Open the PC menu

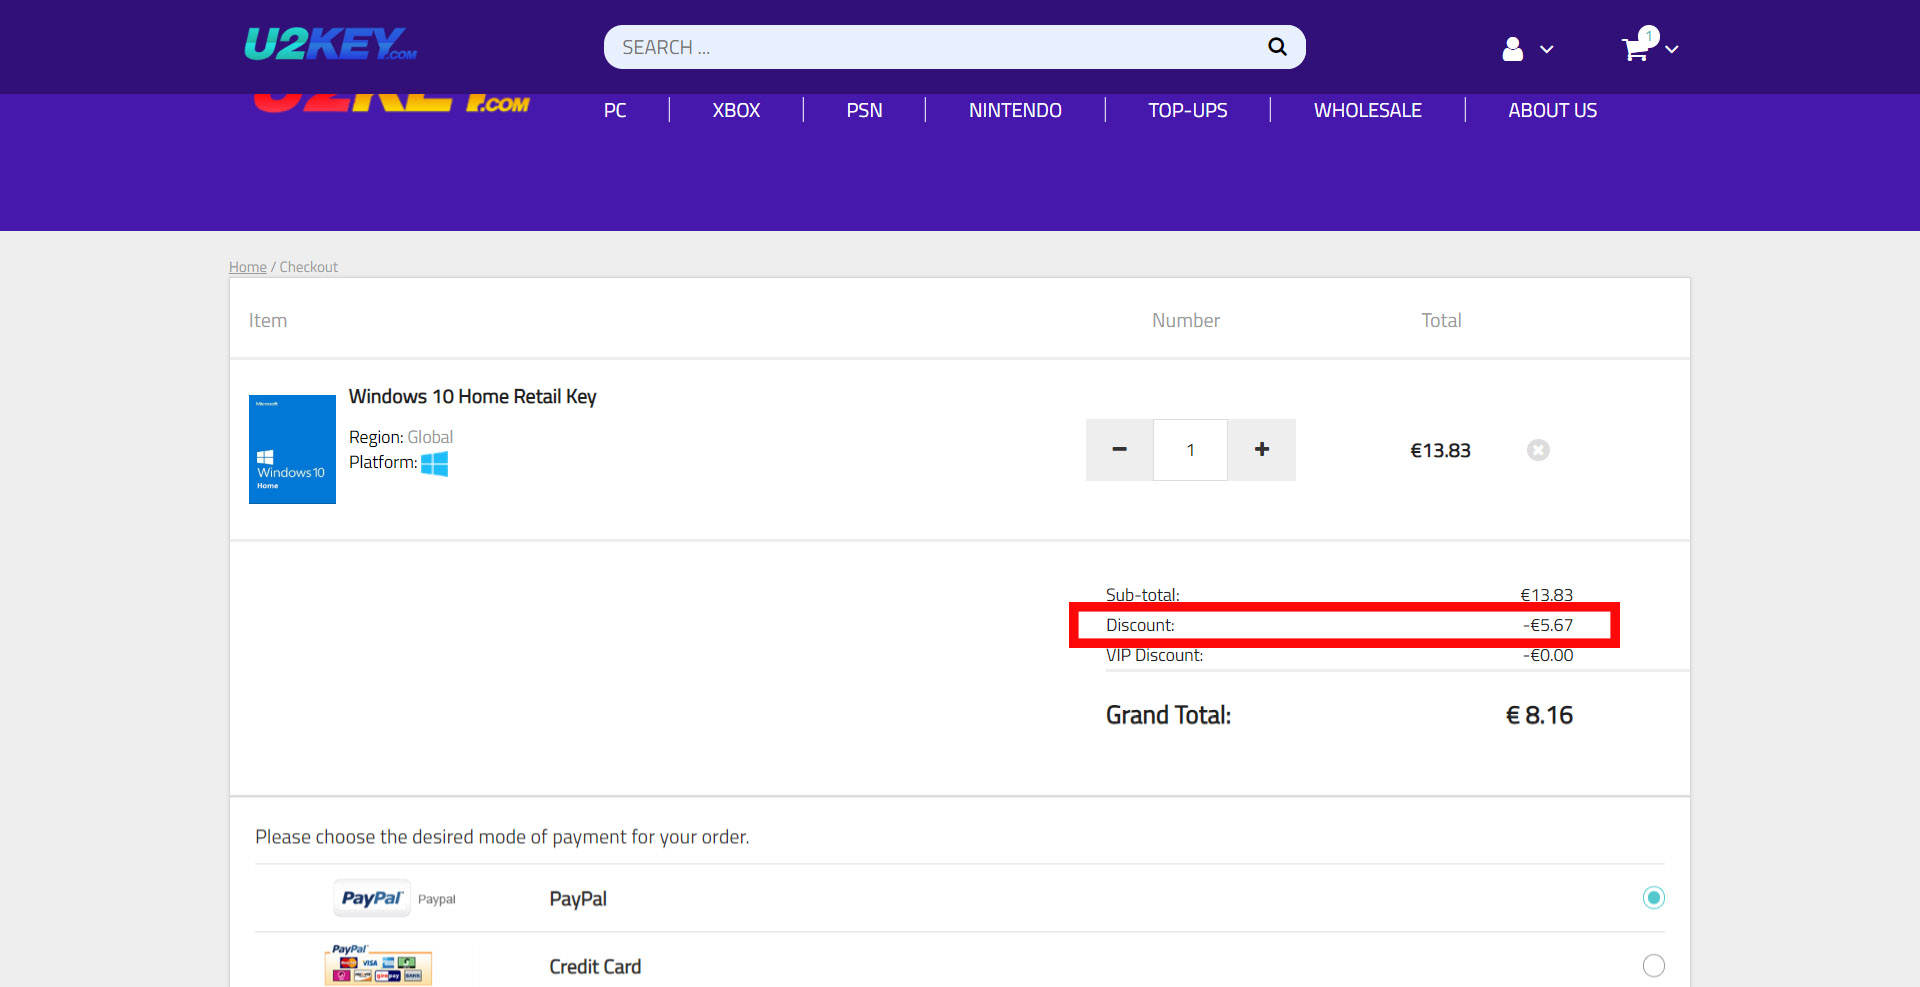coord(615,110)
